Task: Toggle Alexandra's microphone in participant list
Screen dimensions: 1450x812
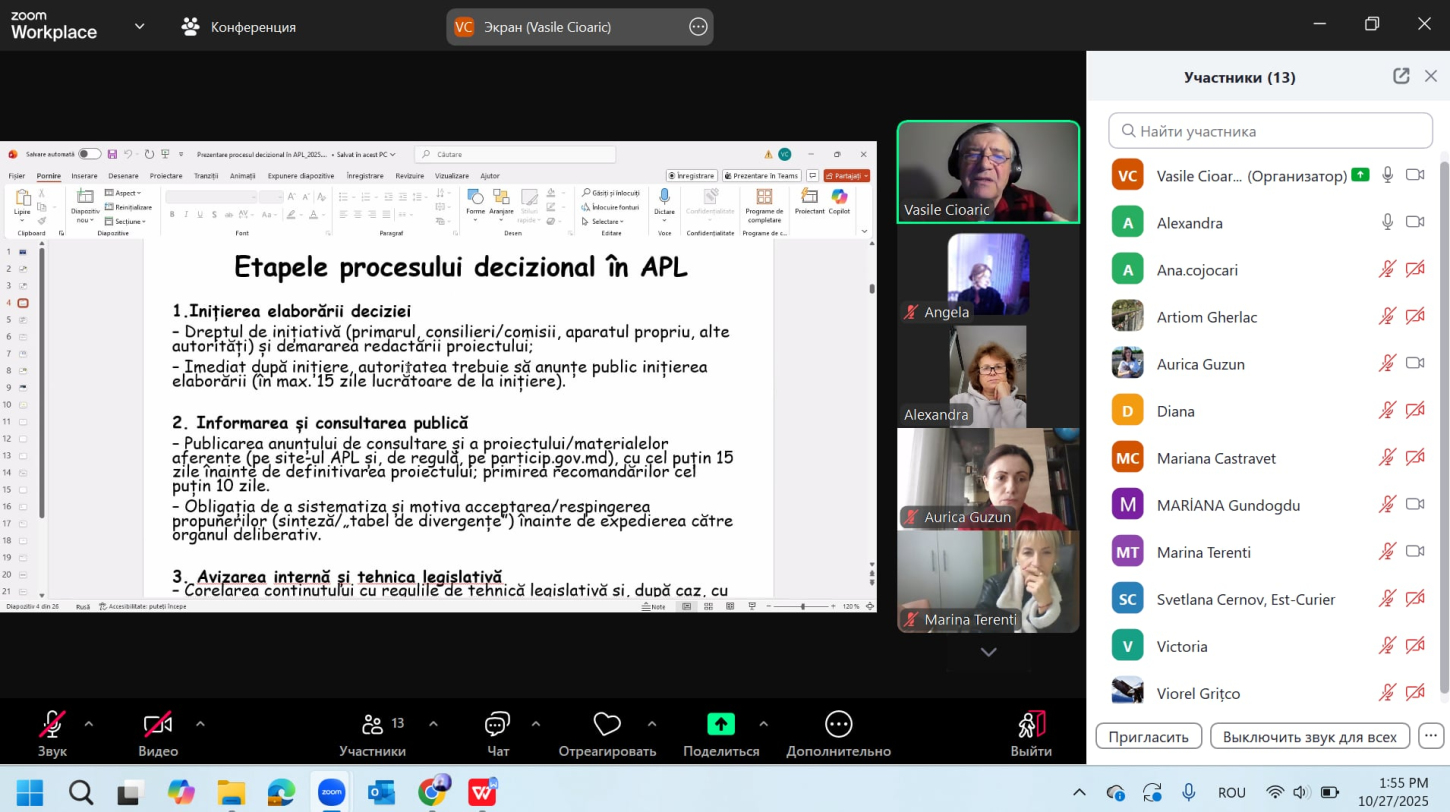Action: (1387, 222)
